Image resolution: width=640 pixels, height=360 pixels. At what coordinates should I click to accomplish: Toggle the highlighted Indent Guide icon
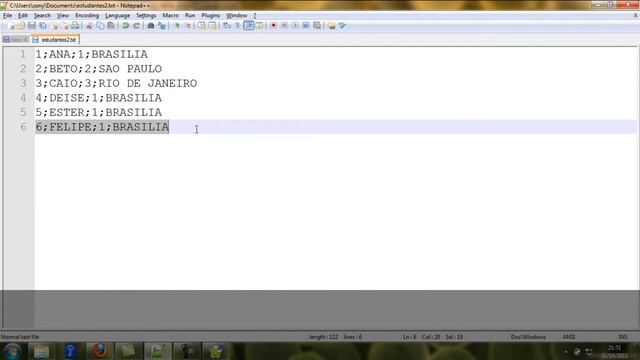(249, 26)
